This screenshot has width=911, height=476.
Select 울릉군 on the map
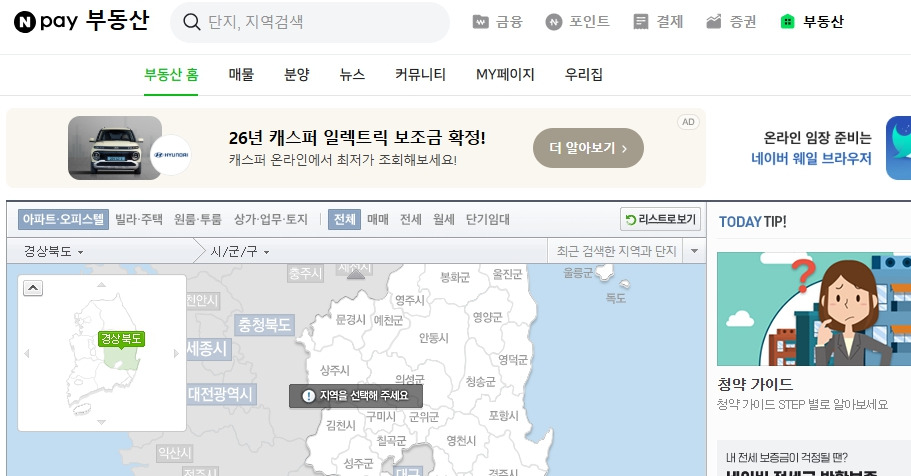pos(578,273)
